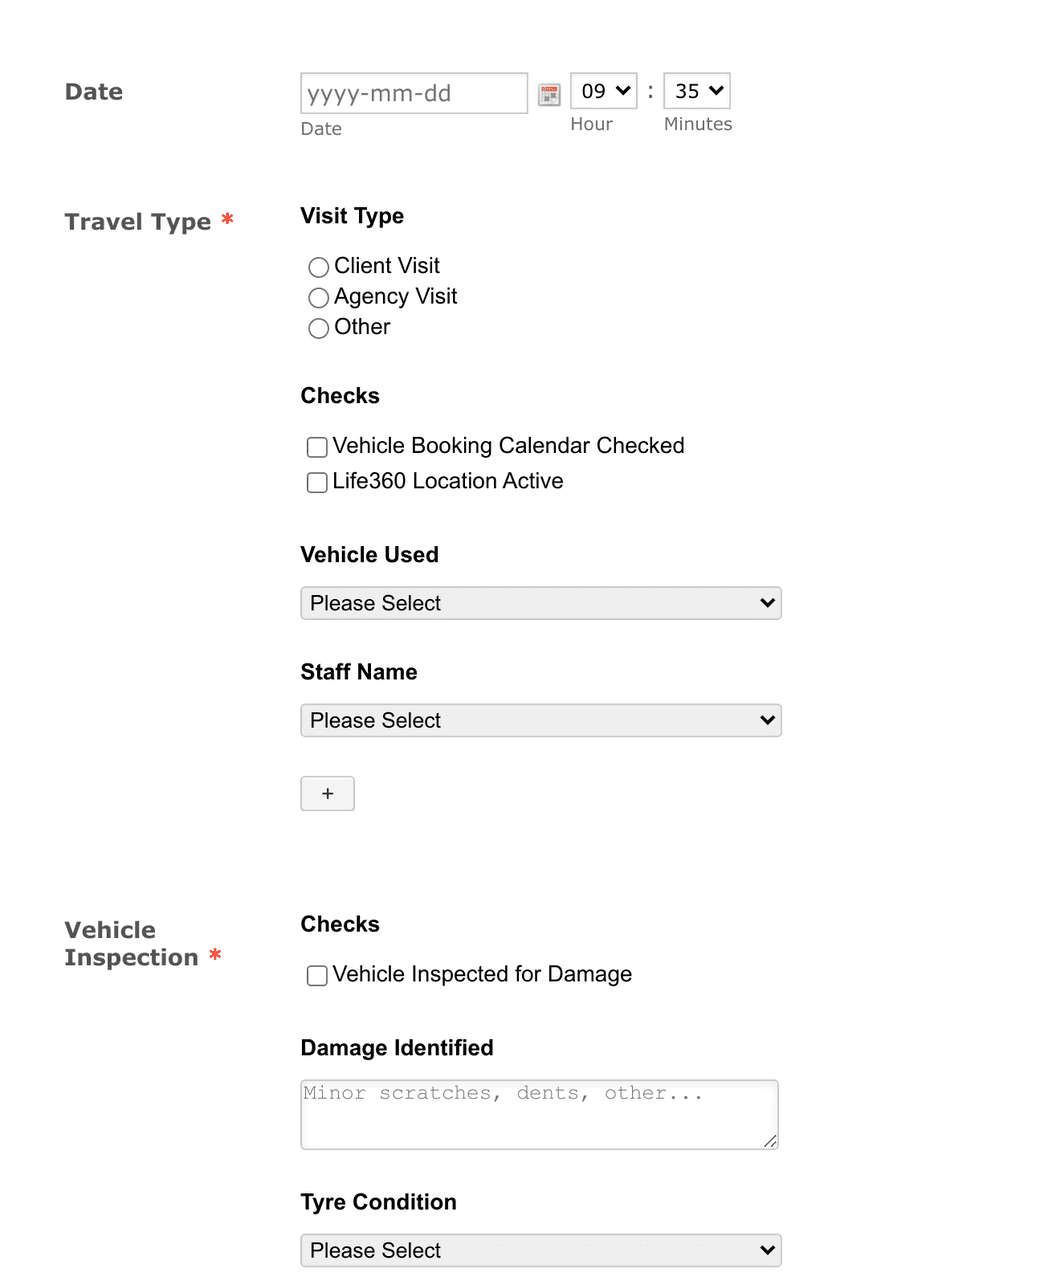This screenshot has height=1285, width=1044.
Task: Click the Travel Type field label
Action: pyautogui.click(x=136, y=222)
